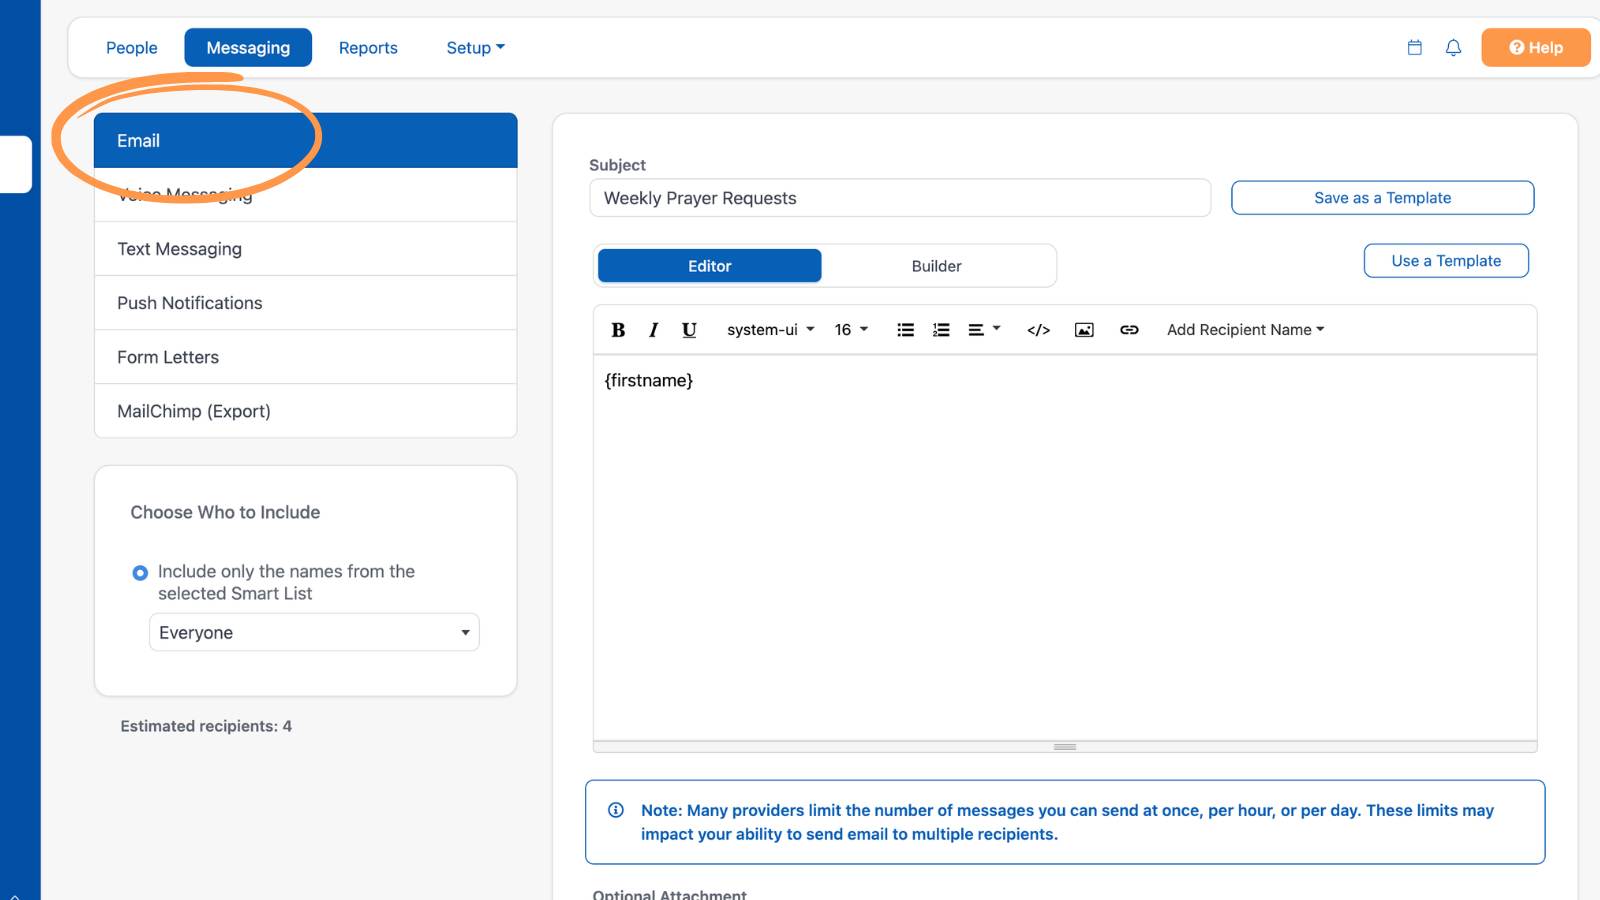Click the note info icon
Viewport: 1600px width, 900px height.
(x=616, y=810)
